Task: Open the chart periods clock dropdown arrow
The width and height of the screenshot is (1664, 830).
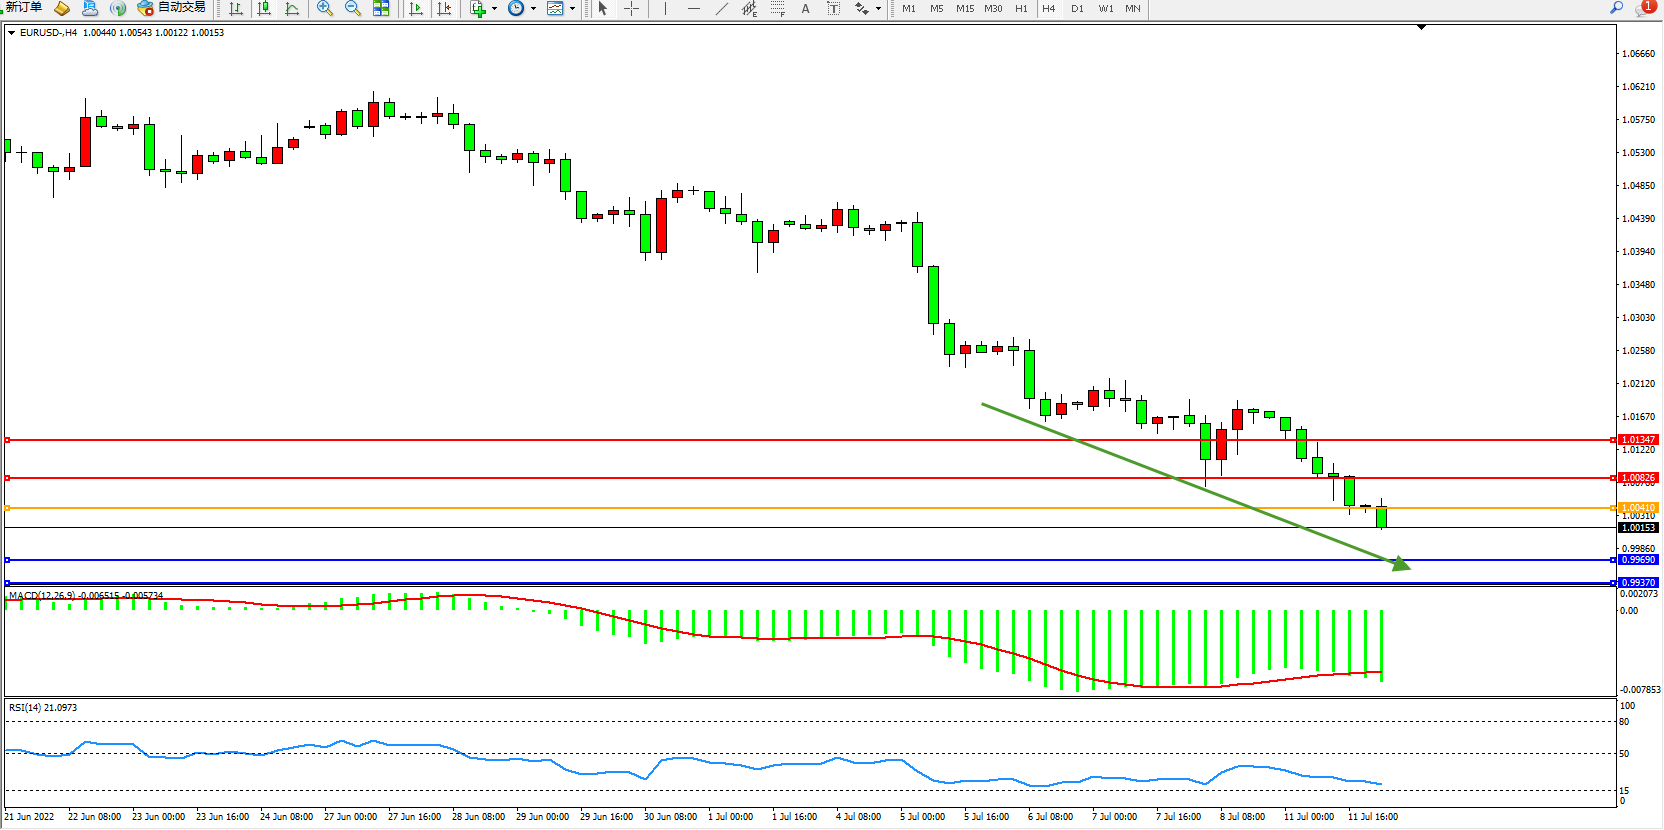Action: pos(532,8)
